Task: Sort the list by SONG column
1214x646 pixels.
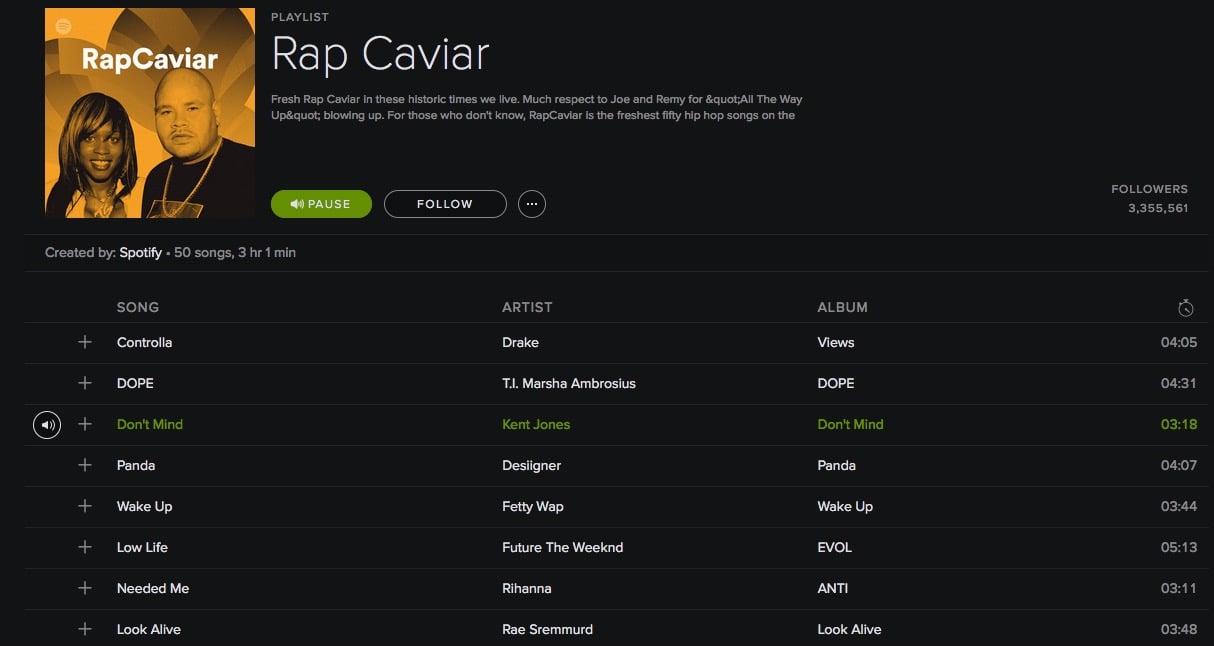Action: click(x=138, y=307)
